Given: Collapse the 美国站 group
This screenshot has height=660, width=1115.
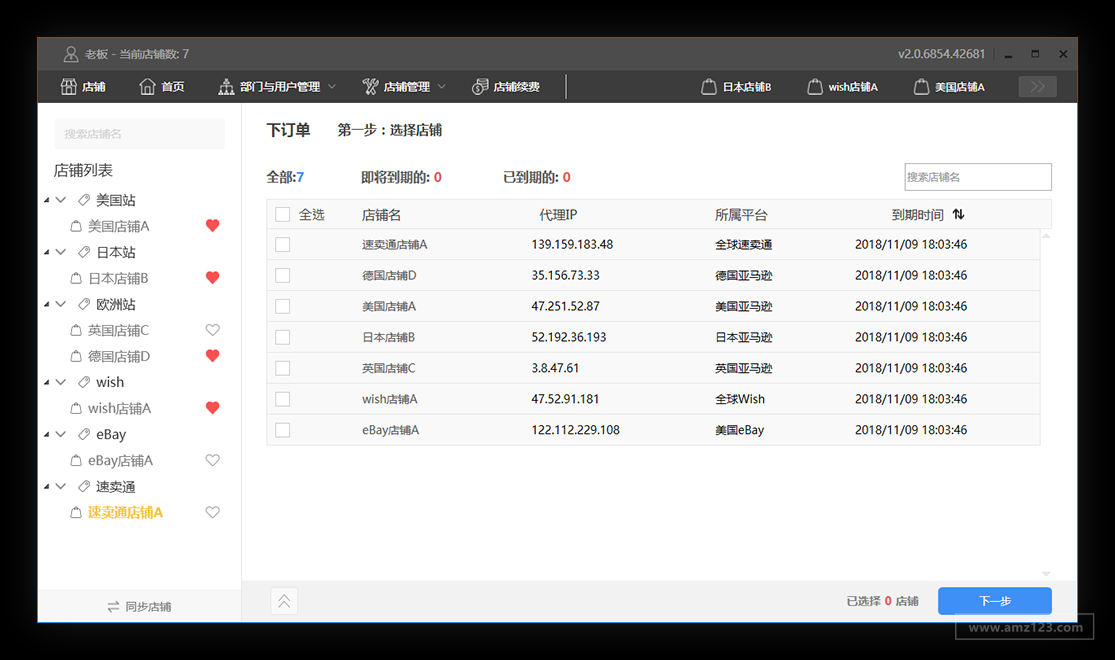Looking at the screenshot, I should coord(60,201).
